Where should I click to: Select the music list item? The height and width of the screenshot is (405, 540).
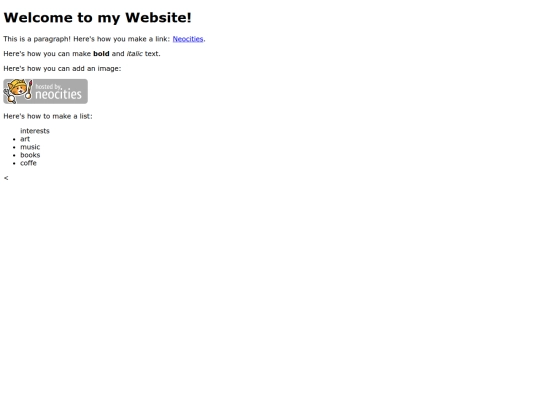coord(30,147)
